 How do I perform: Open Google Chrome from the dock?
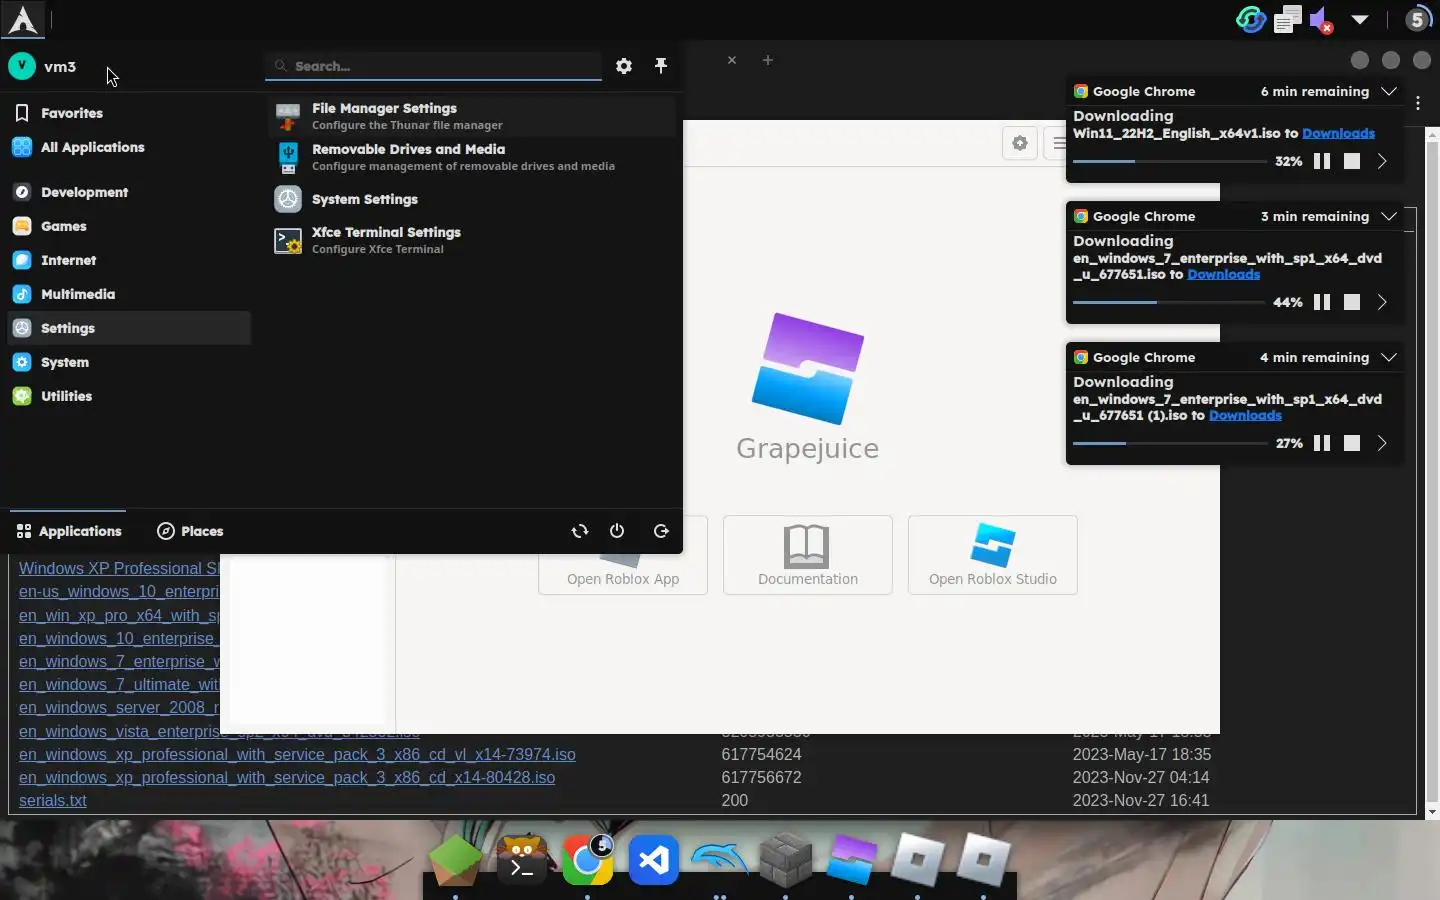588,859
